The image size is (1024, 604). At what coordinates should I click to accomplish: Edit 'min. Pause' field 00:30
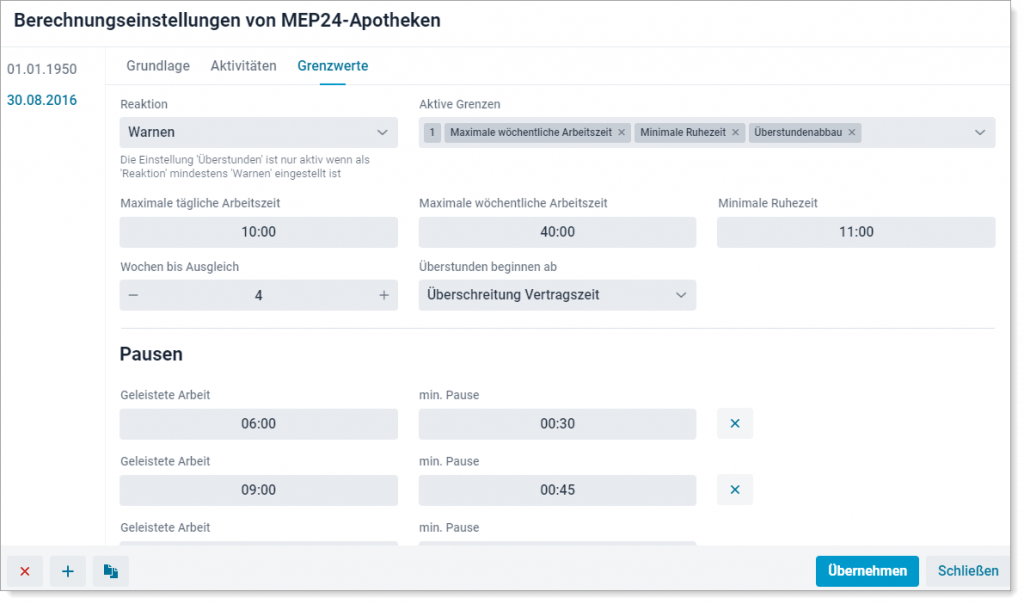pyautogui.click(x=557, y=424)
